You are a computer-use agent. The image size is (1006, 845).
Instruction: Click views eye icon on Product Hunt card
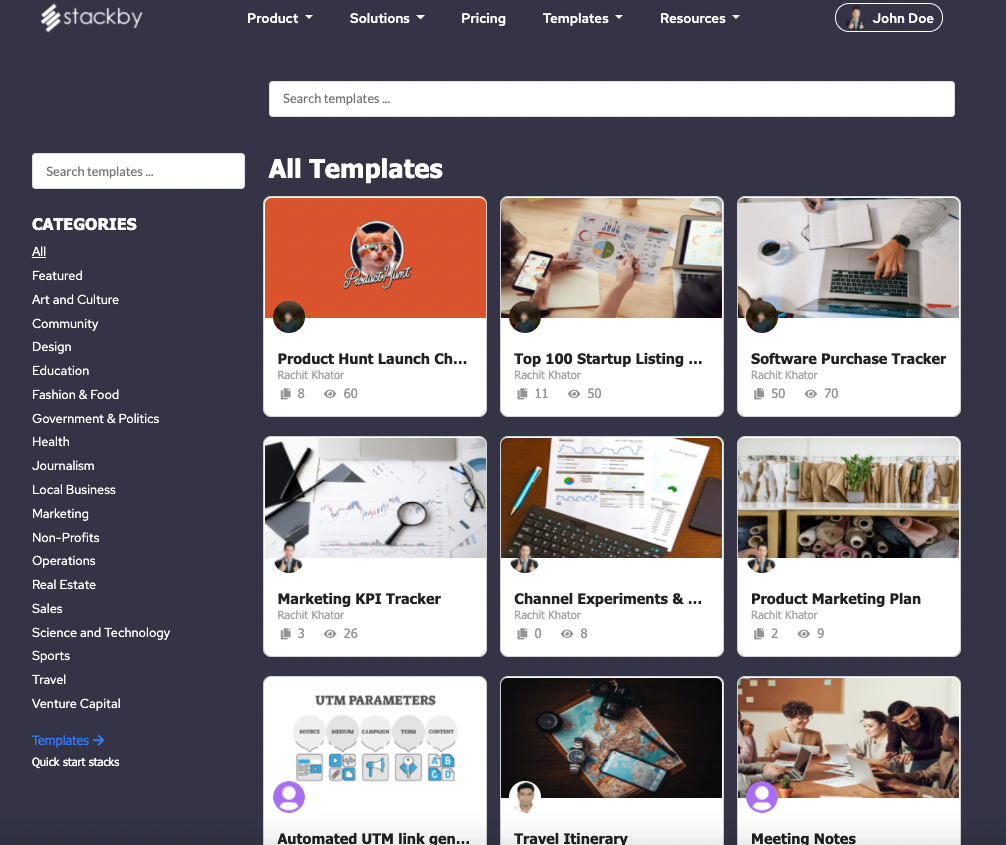330,394
